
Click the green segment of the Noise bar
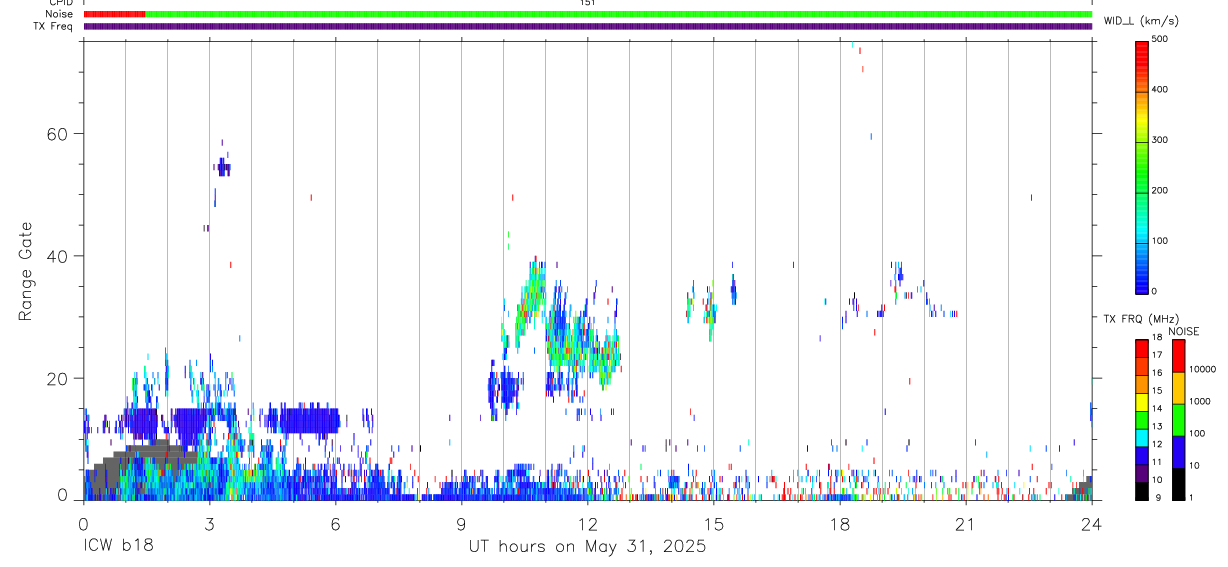(618, 14)
